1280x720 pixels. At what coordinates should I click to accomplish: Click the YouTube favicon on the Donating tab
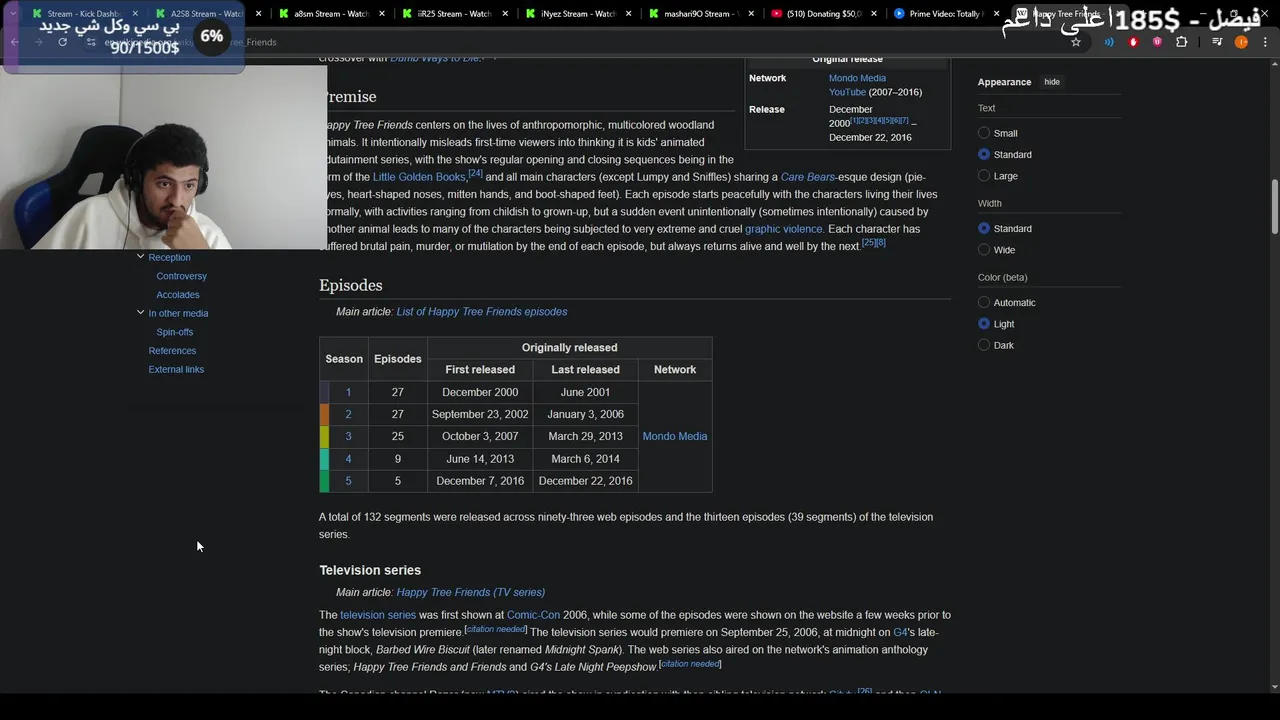click(x=778, y=14)
